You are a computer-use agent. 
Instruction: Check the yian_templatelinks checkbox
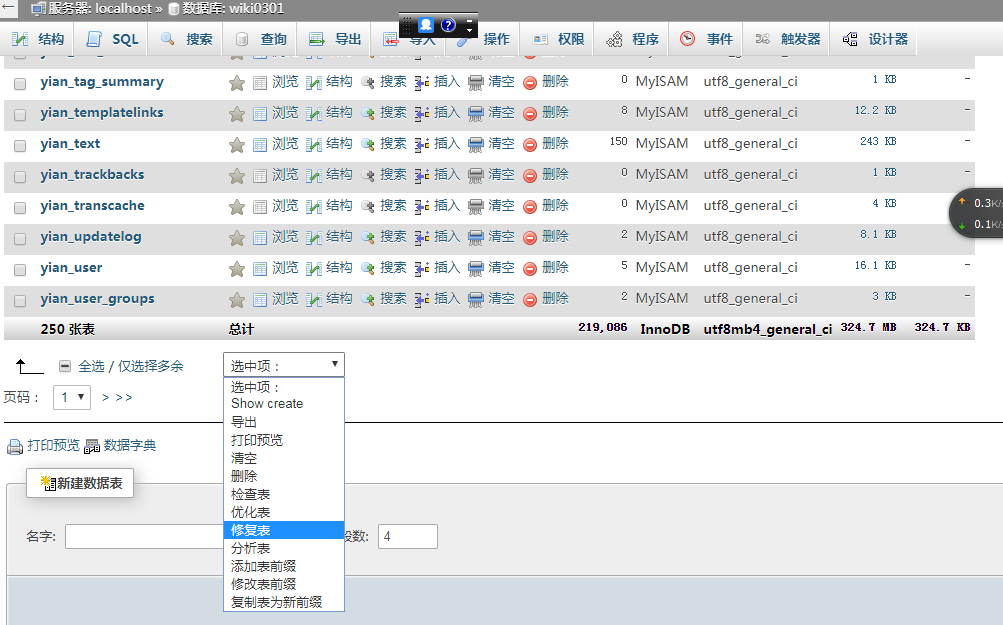coord(20,115)
